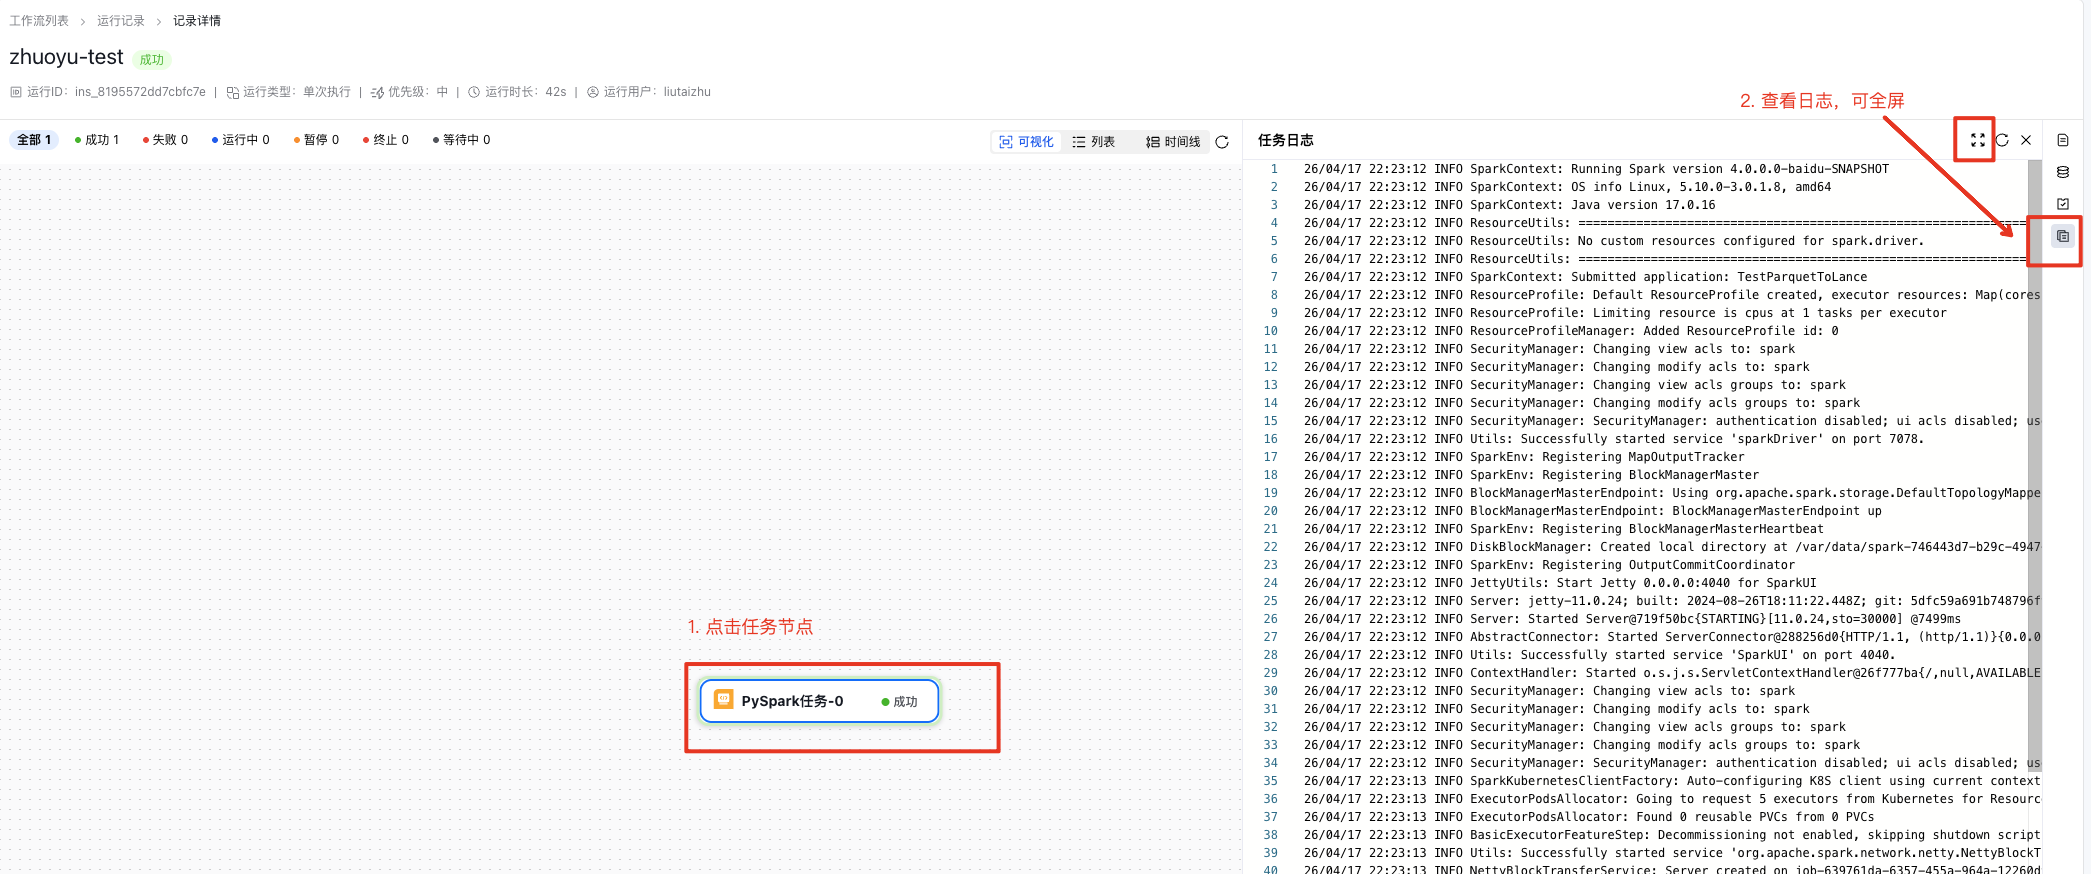Click the 任务日志 panel title
2091x874 pixels.
click(1286, 140)
